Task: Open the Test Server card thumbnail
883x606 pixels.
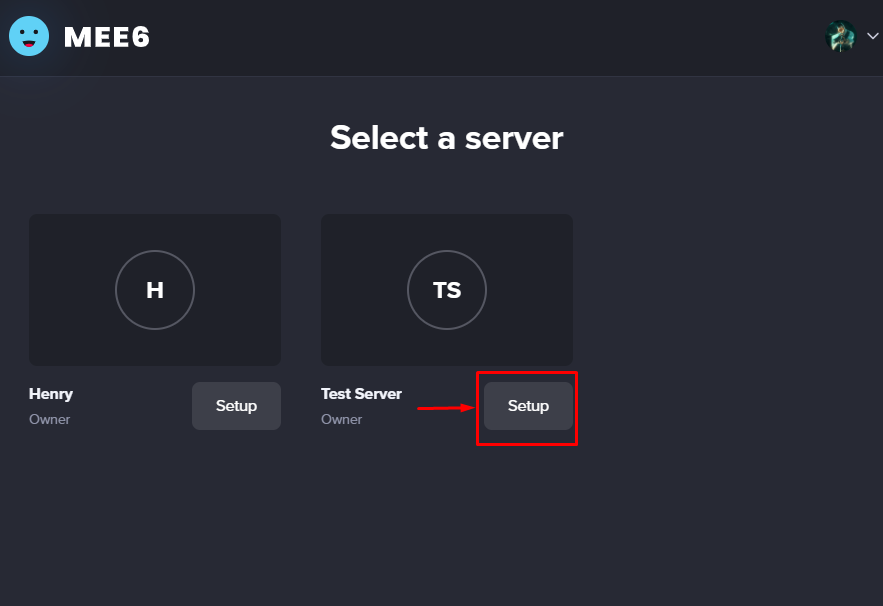Action: pyautogui.click(x=447, y=289)
